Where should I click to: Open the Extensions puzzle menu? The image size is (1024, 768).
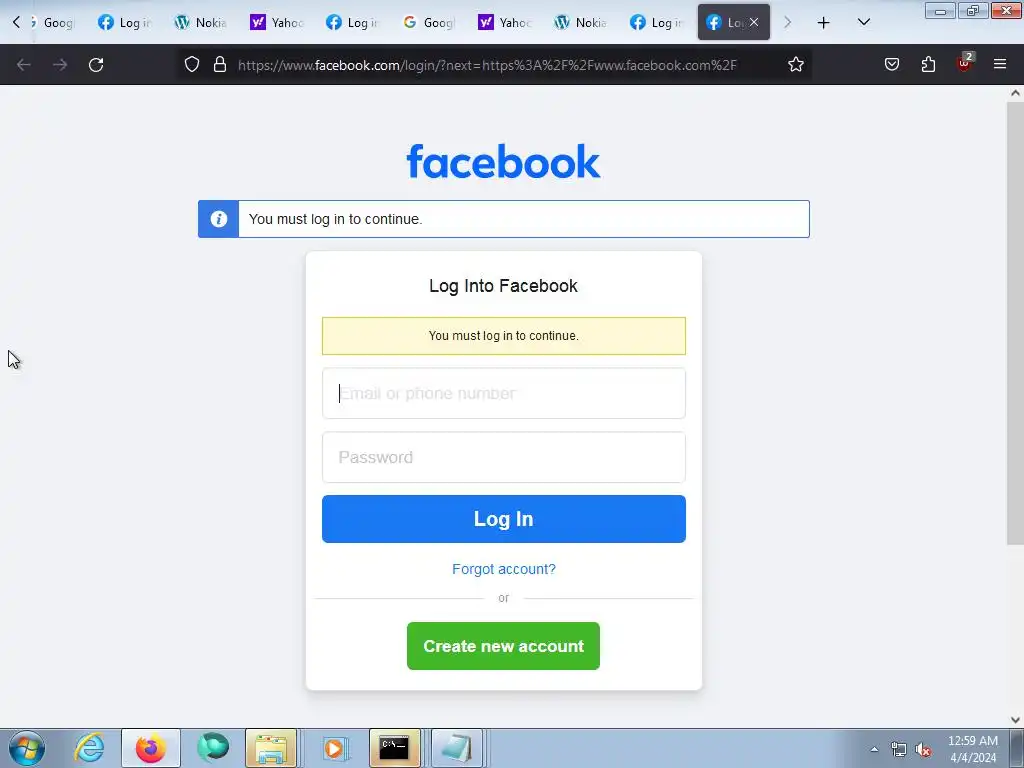(x=928, y=65)
